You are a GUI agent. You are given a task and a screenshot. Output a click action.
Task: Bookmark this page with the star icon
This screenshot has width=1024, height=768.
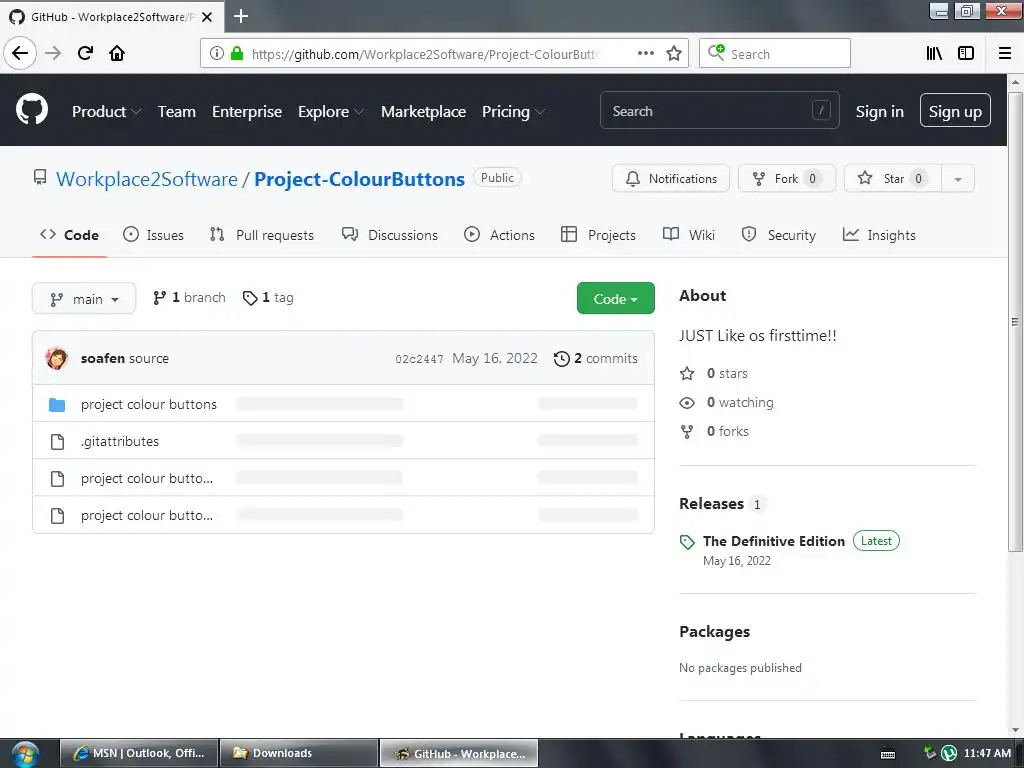point(674,53)
